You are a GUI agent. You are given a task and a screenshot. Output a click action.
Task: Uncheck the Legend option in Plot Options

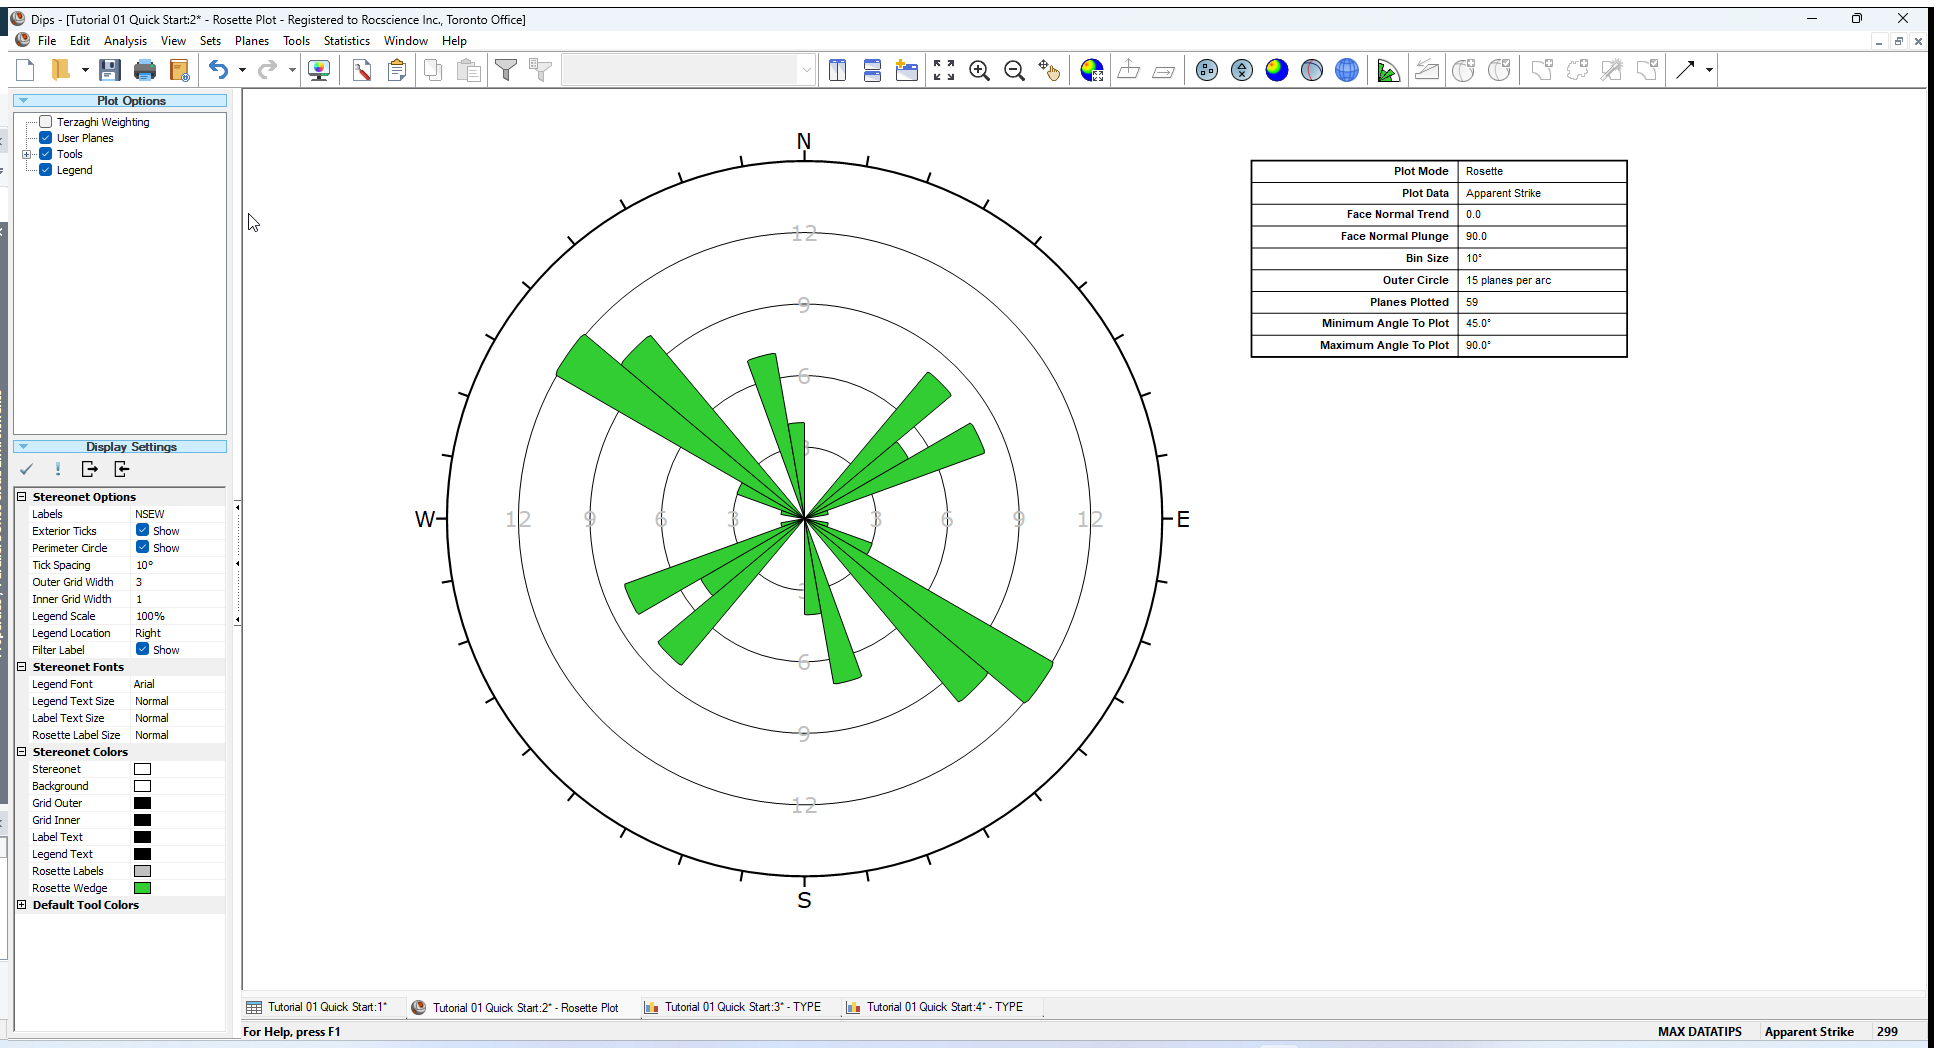click(46, 170)
